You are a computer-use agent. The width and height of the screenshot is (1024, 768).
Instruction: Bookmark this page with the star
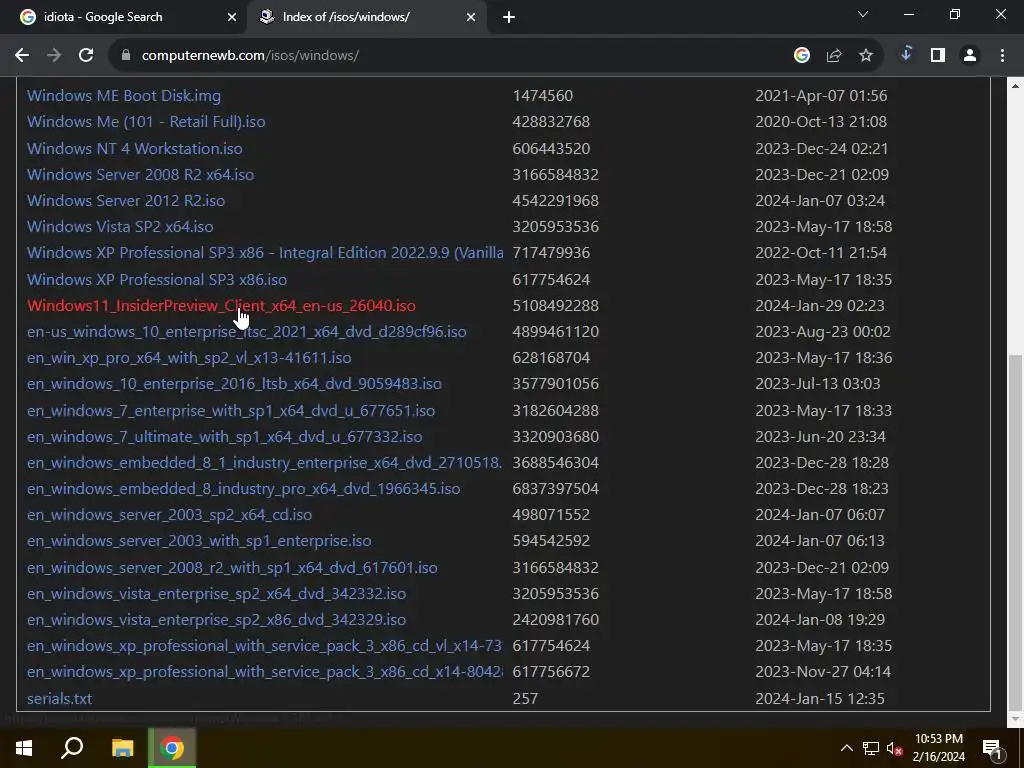click(866, 56)
